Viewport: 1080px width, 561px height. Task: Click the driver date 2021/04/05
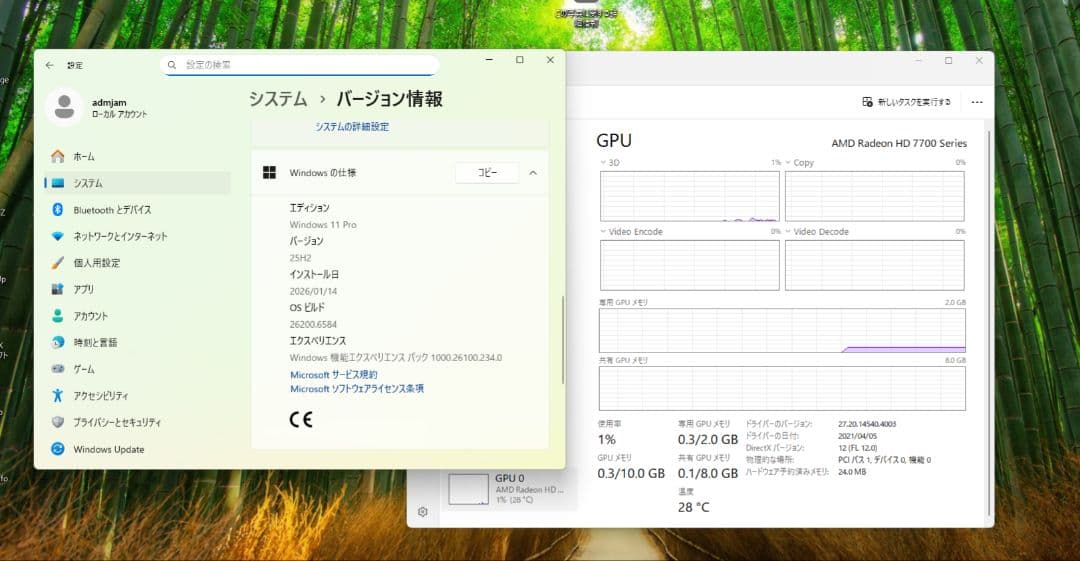tap(858, 436)
